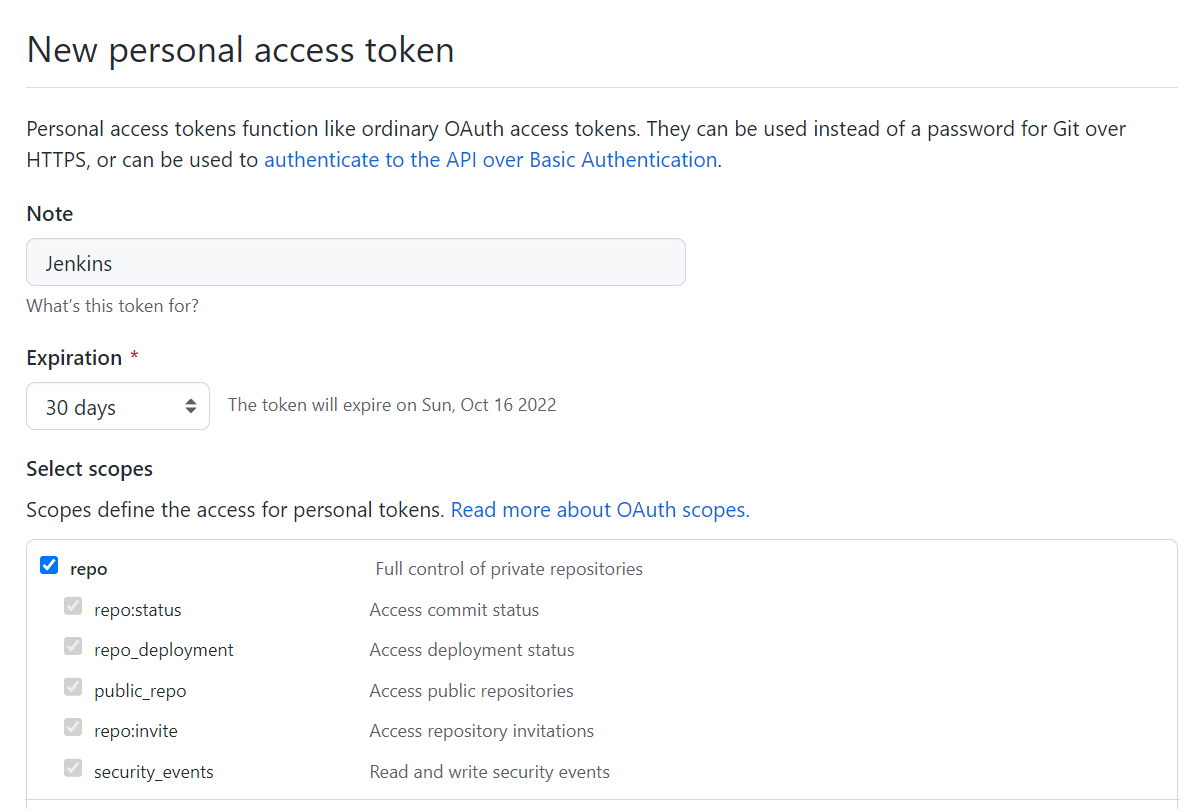Uncheck the repo scope checkbox
Viewport: 1190px width, 809px height.
(49, 566)
